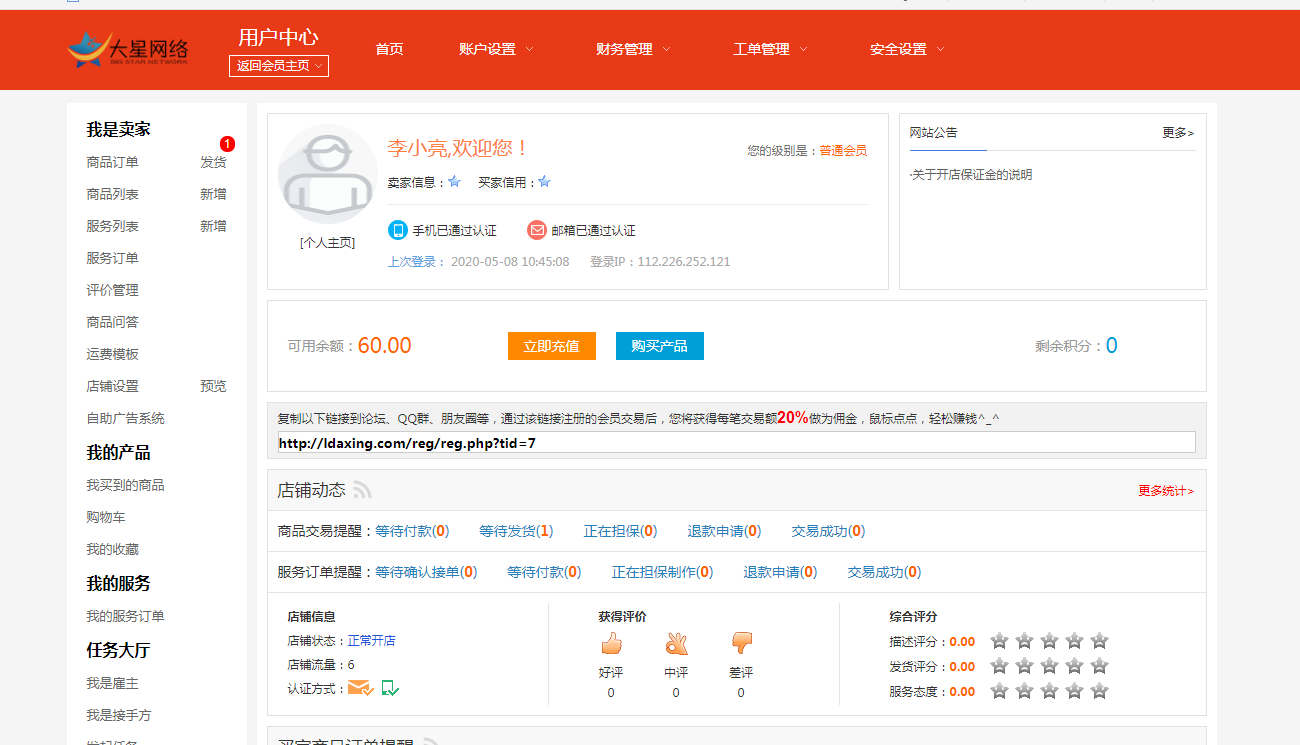Open 我是雇主 in 任务大厅
The height and width of the screenshot is (745, 1300).
(x=112, y=683)
